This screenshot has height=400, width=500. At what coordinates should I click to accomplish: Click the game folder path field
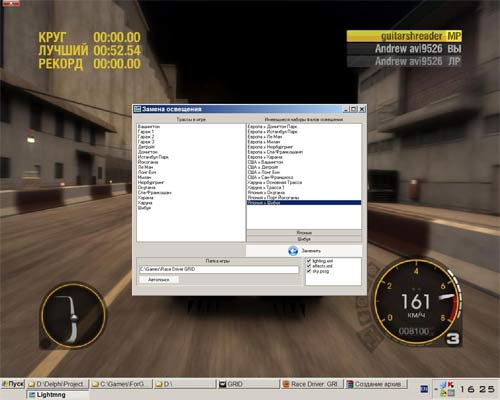coord(219,269)
